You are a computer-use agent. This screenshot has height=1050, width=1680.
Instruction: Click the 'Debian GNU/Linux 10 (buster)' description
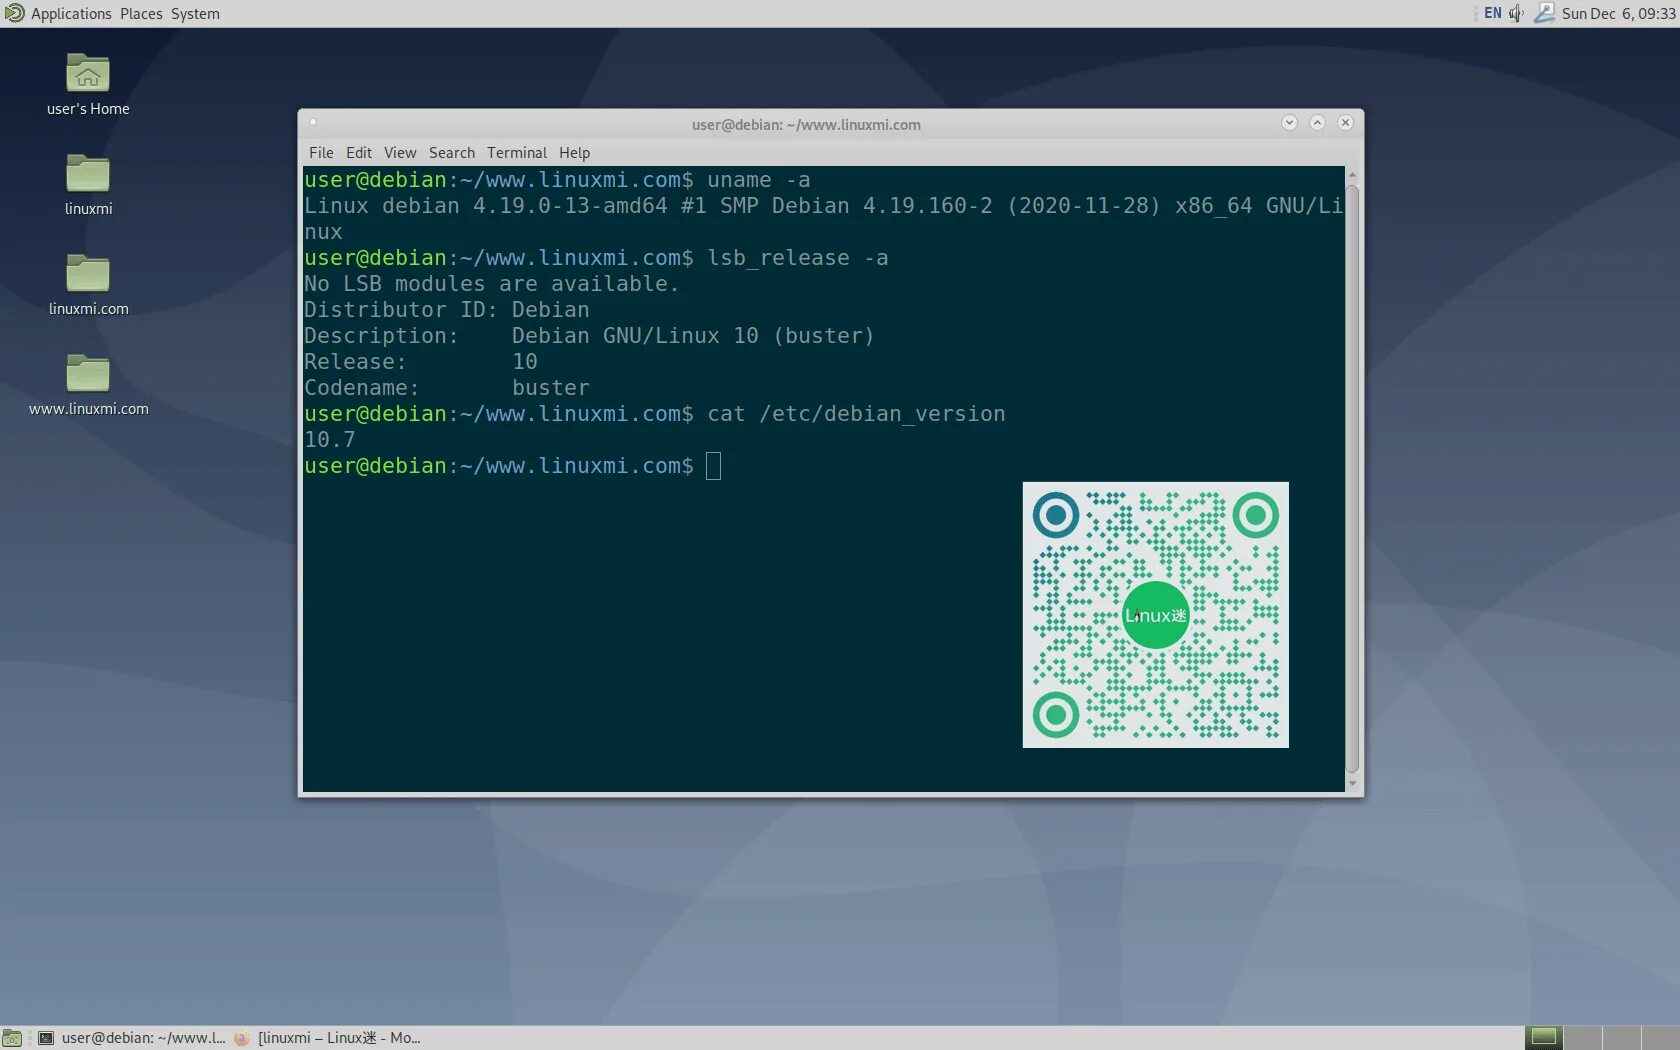click(x=693, y=336)
